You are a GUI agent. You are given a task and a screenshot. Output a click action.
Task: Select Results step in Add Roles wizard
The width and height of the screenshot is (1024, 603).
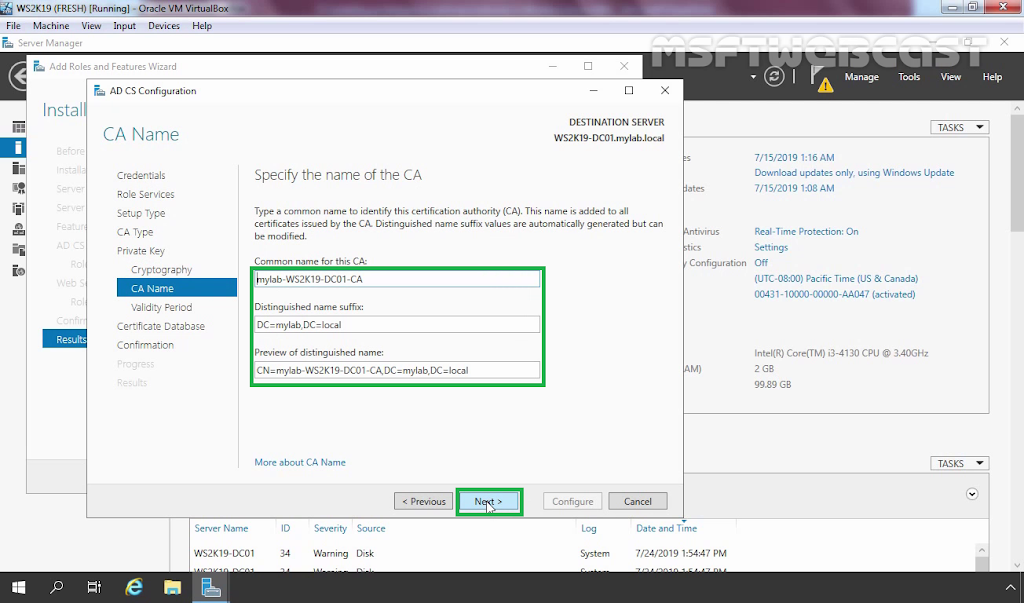click(65, 339)
